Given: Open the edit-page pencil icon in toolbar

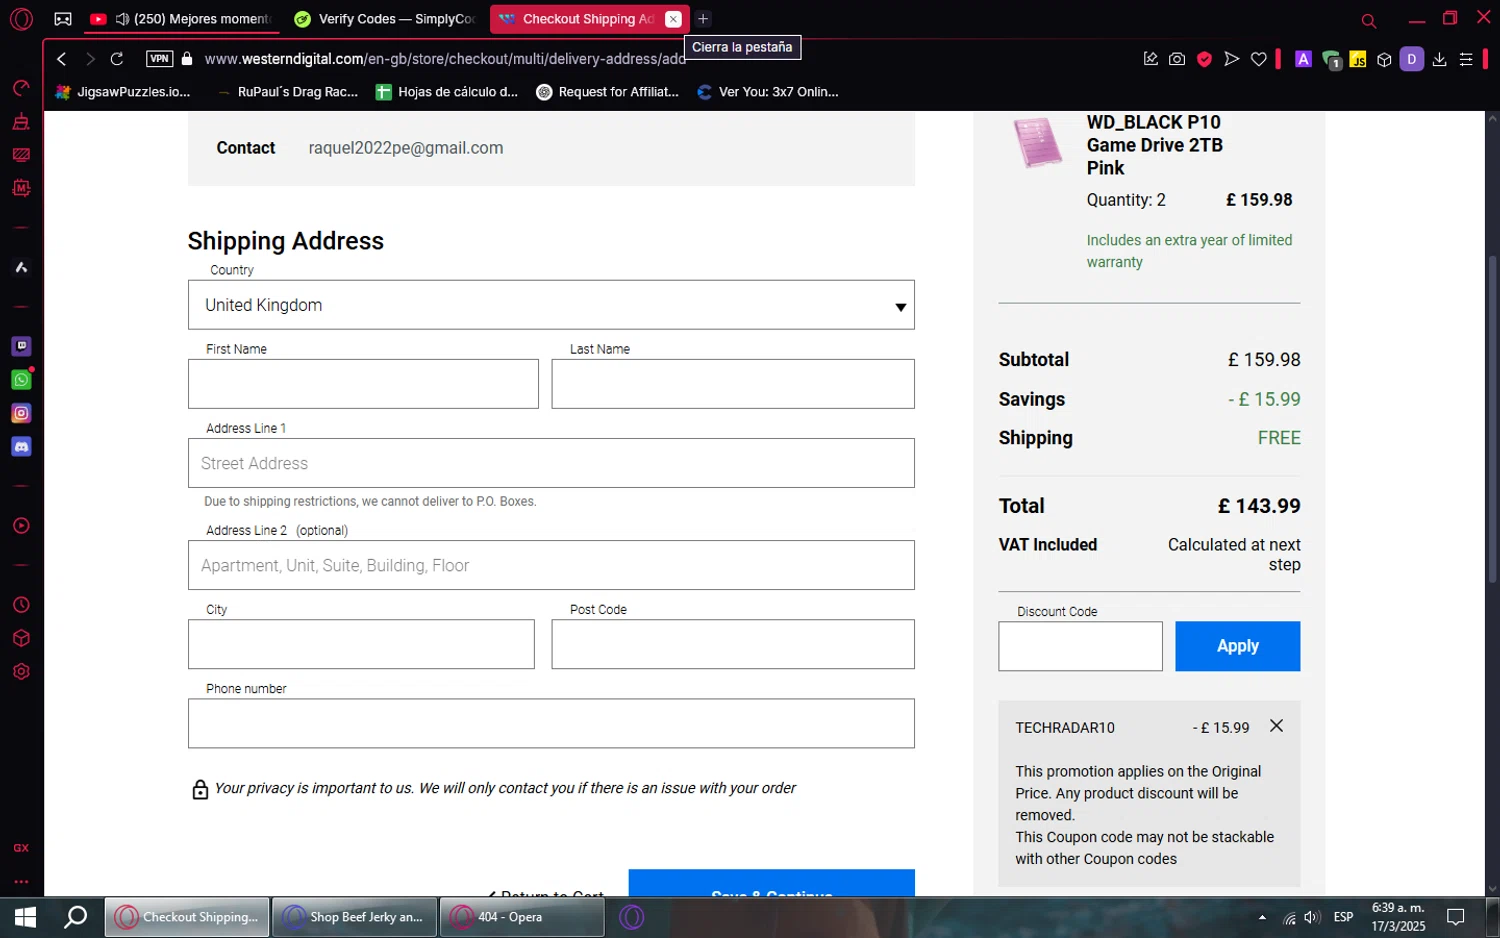Looking at the screenshot, I should pos(1150,59).
